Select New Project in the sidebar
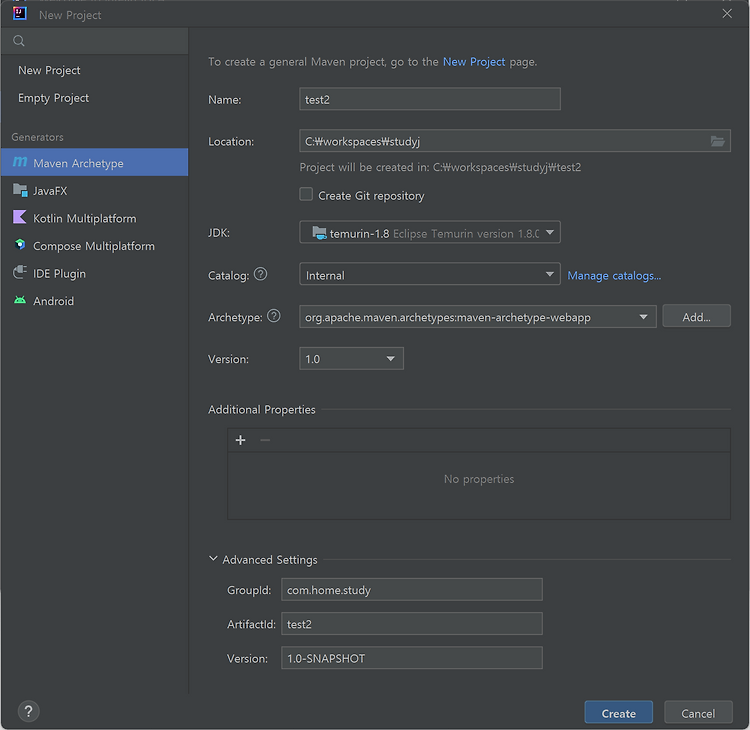Image resolution: width=750 pixels, height=730 pixels. [x=95, y=70]
